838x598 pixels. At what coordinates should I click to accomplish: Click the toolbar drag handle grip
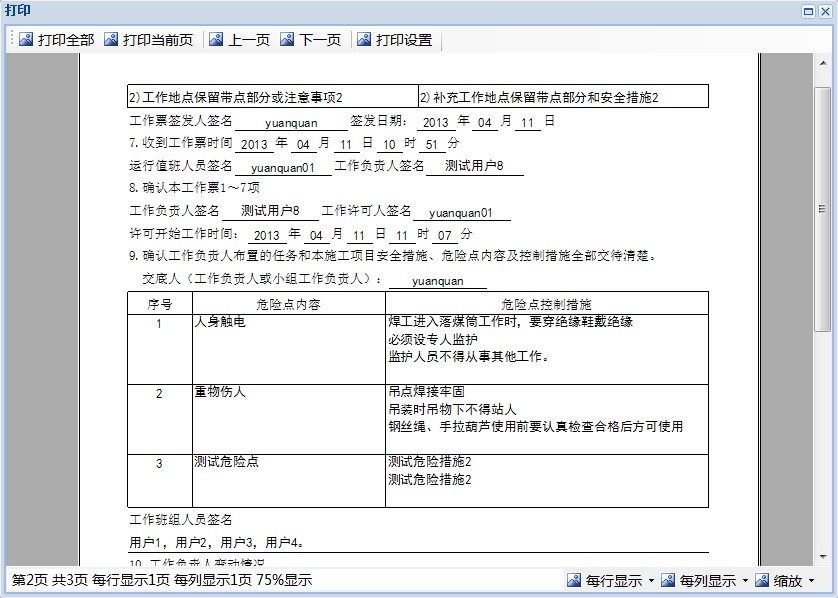pyautogui.click(x=12, y=40)
